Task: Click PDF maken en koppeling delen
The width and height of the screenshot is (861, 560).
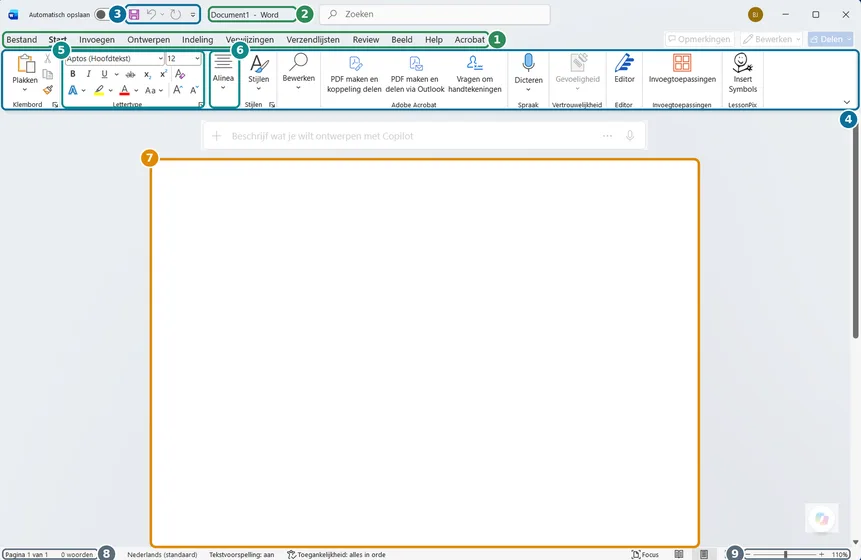Action: click(x=354, y=74)
